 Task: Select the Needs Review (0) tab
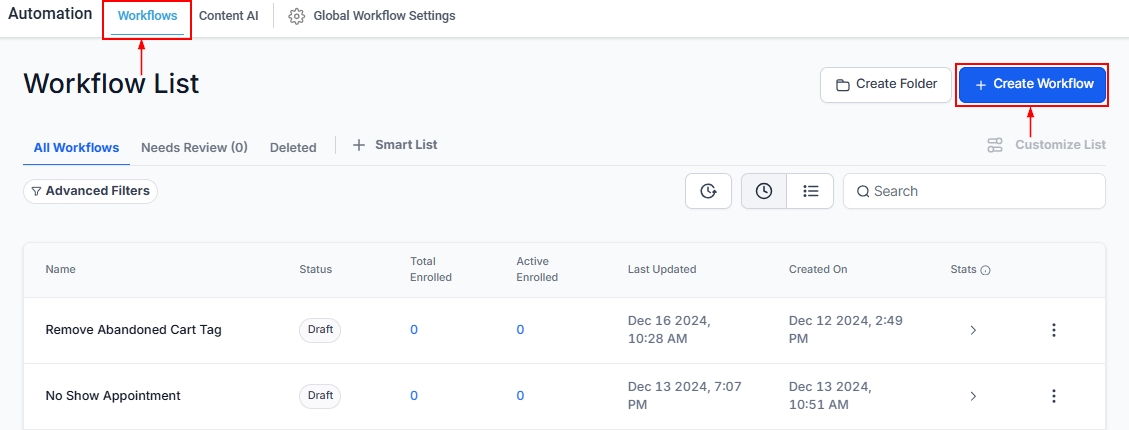194,147
